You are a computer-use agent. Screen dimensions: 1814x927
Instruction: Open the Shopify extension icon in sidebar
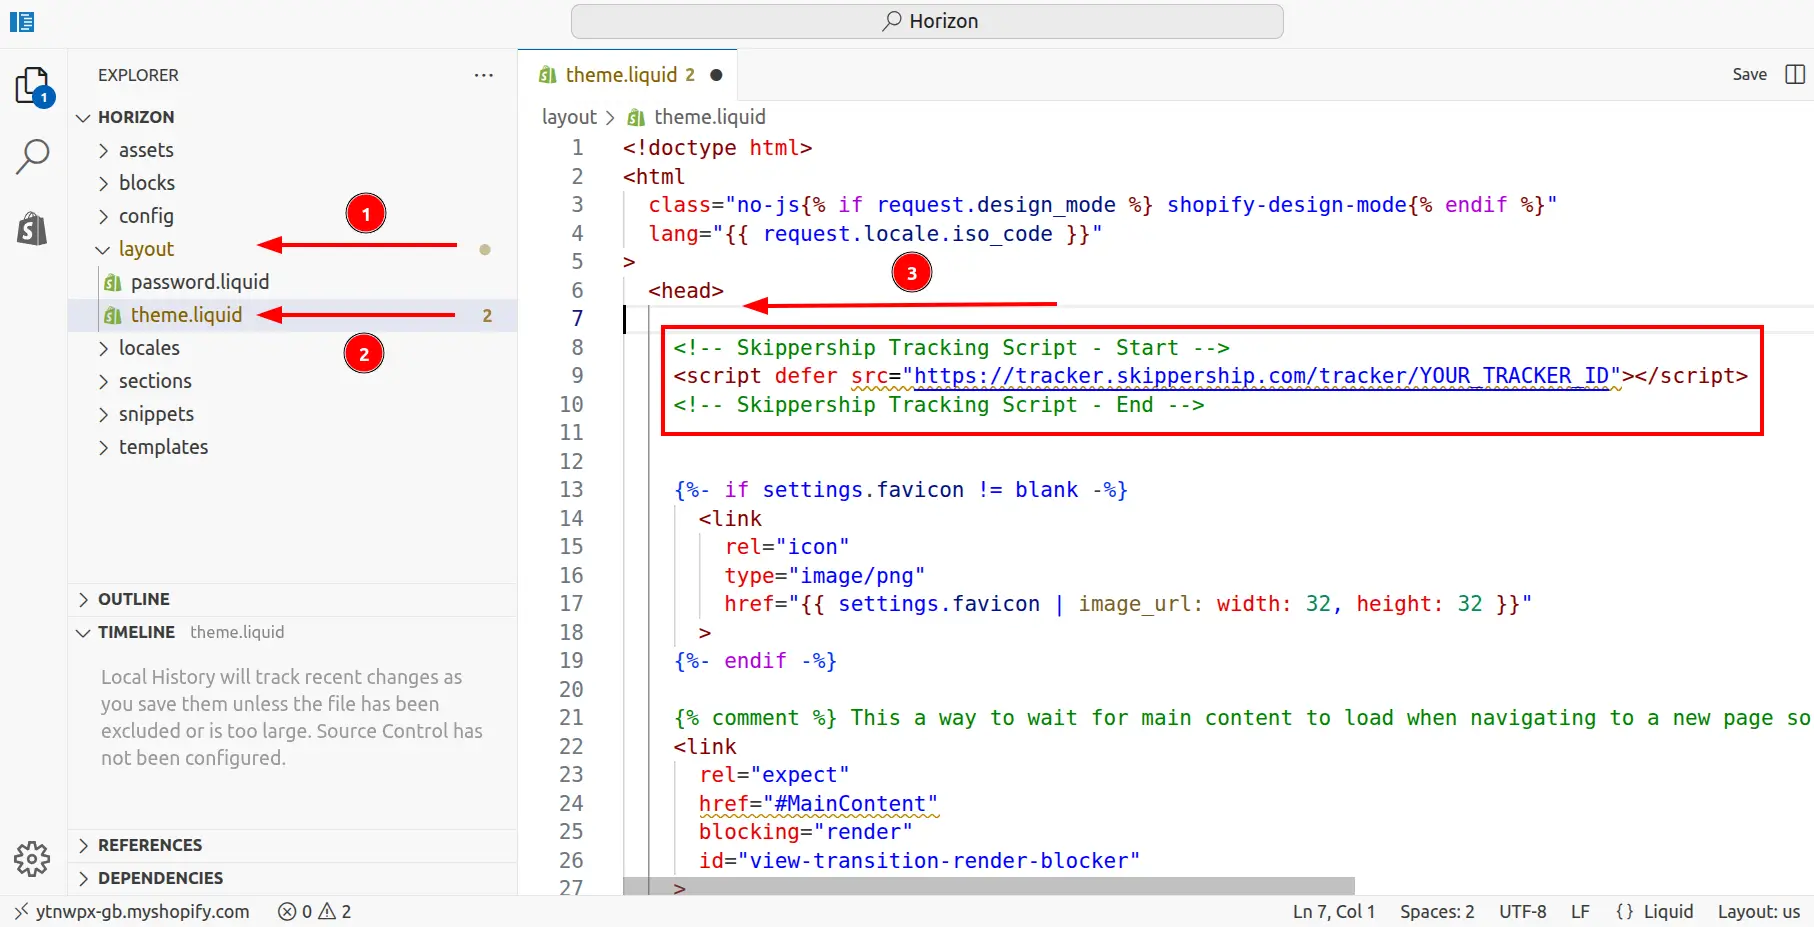coord(32,229)
